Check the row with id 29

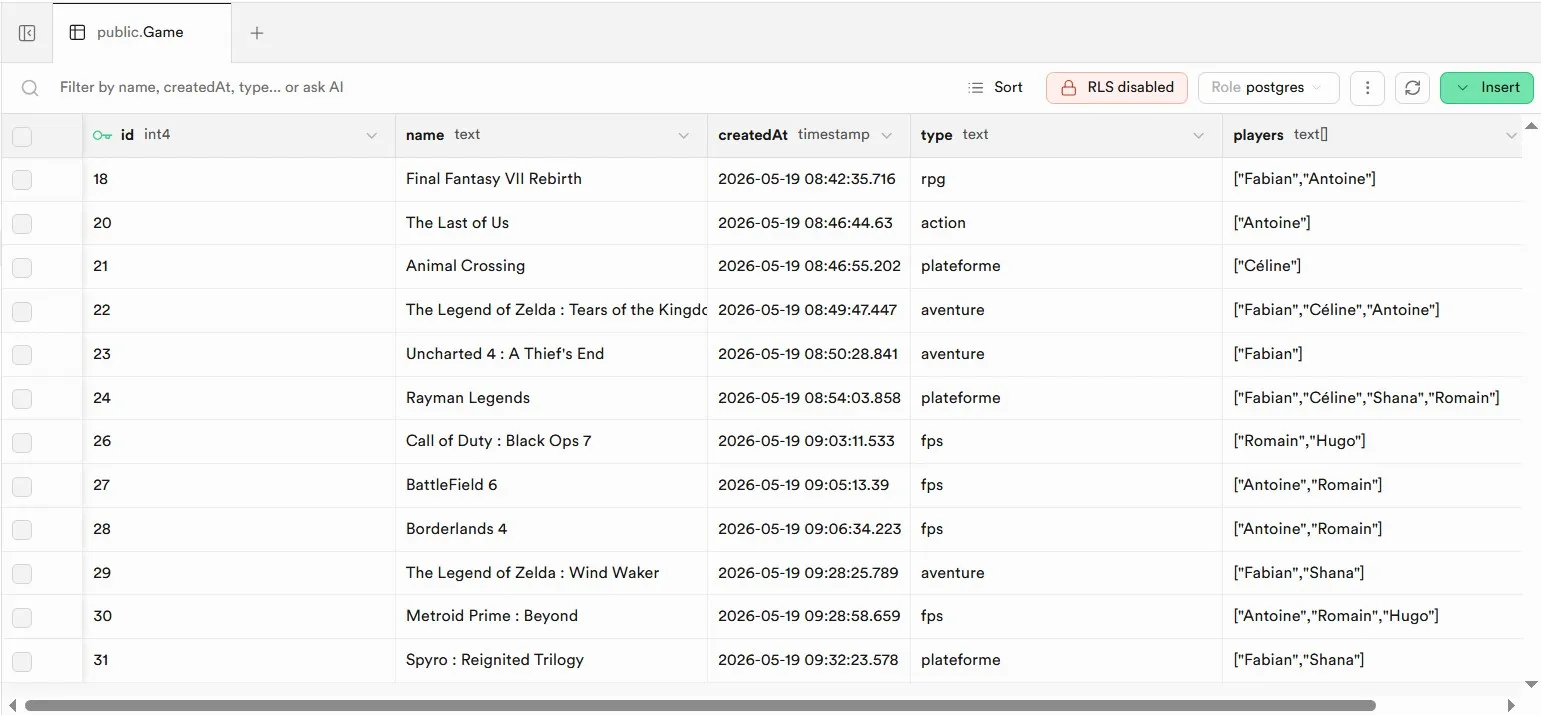[22, 573]
